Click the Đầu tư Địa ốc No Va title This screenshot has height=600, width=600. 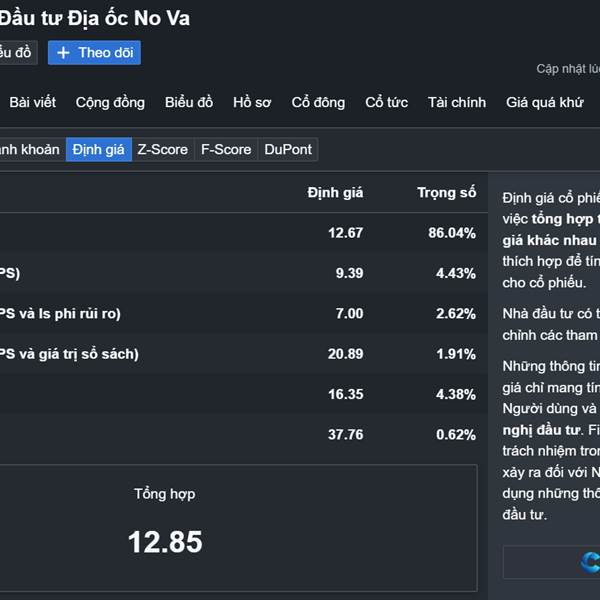tap(95, 18)
